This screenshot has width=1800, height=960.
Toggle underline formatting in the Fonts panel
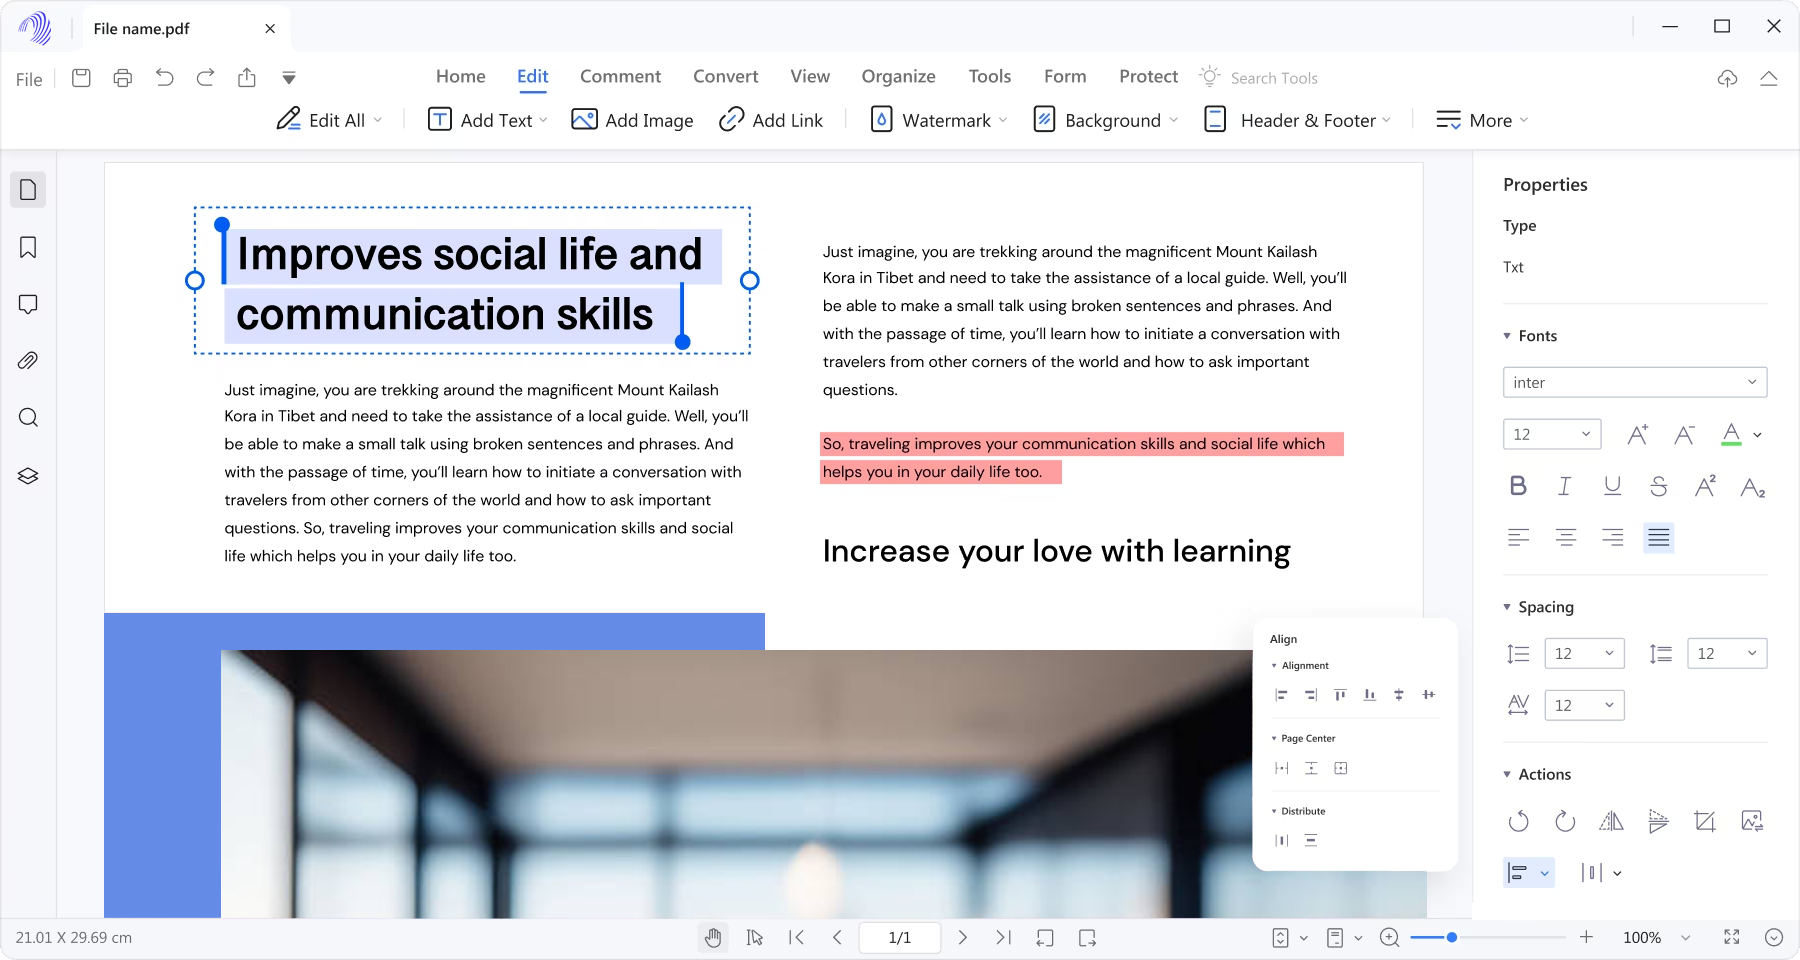1612,486
